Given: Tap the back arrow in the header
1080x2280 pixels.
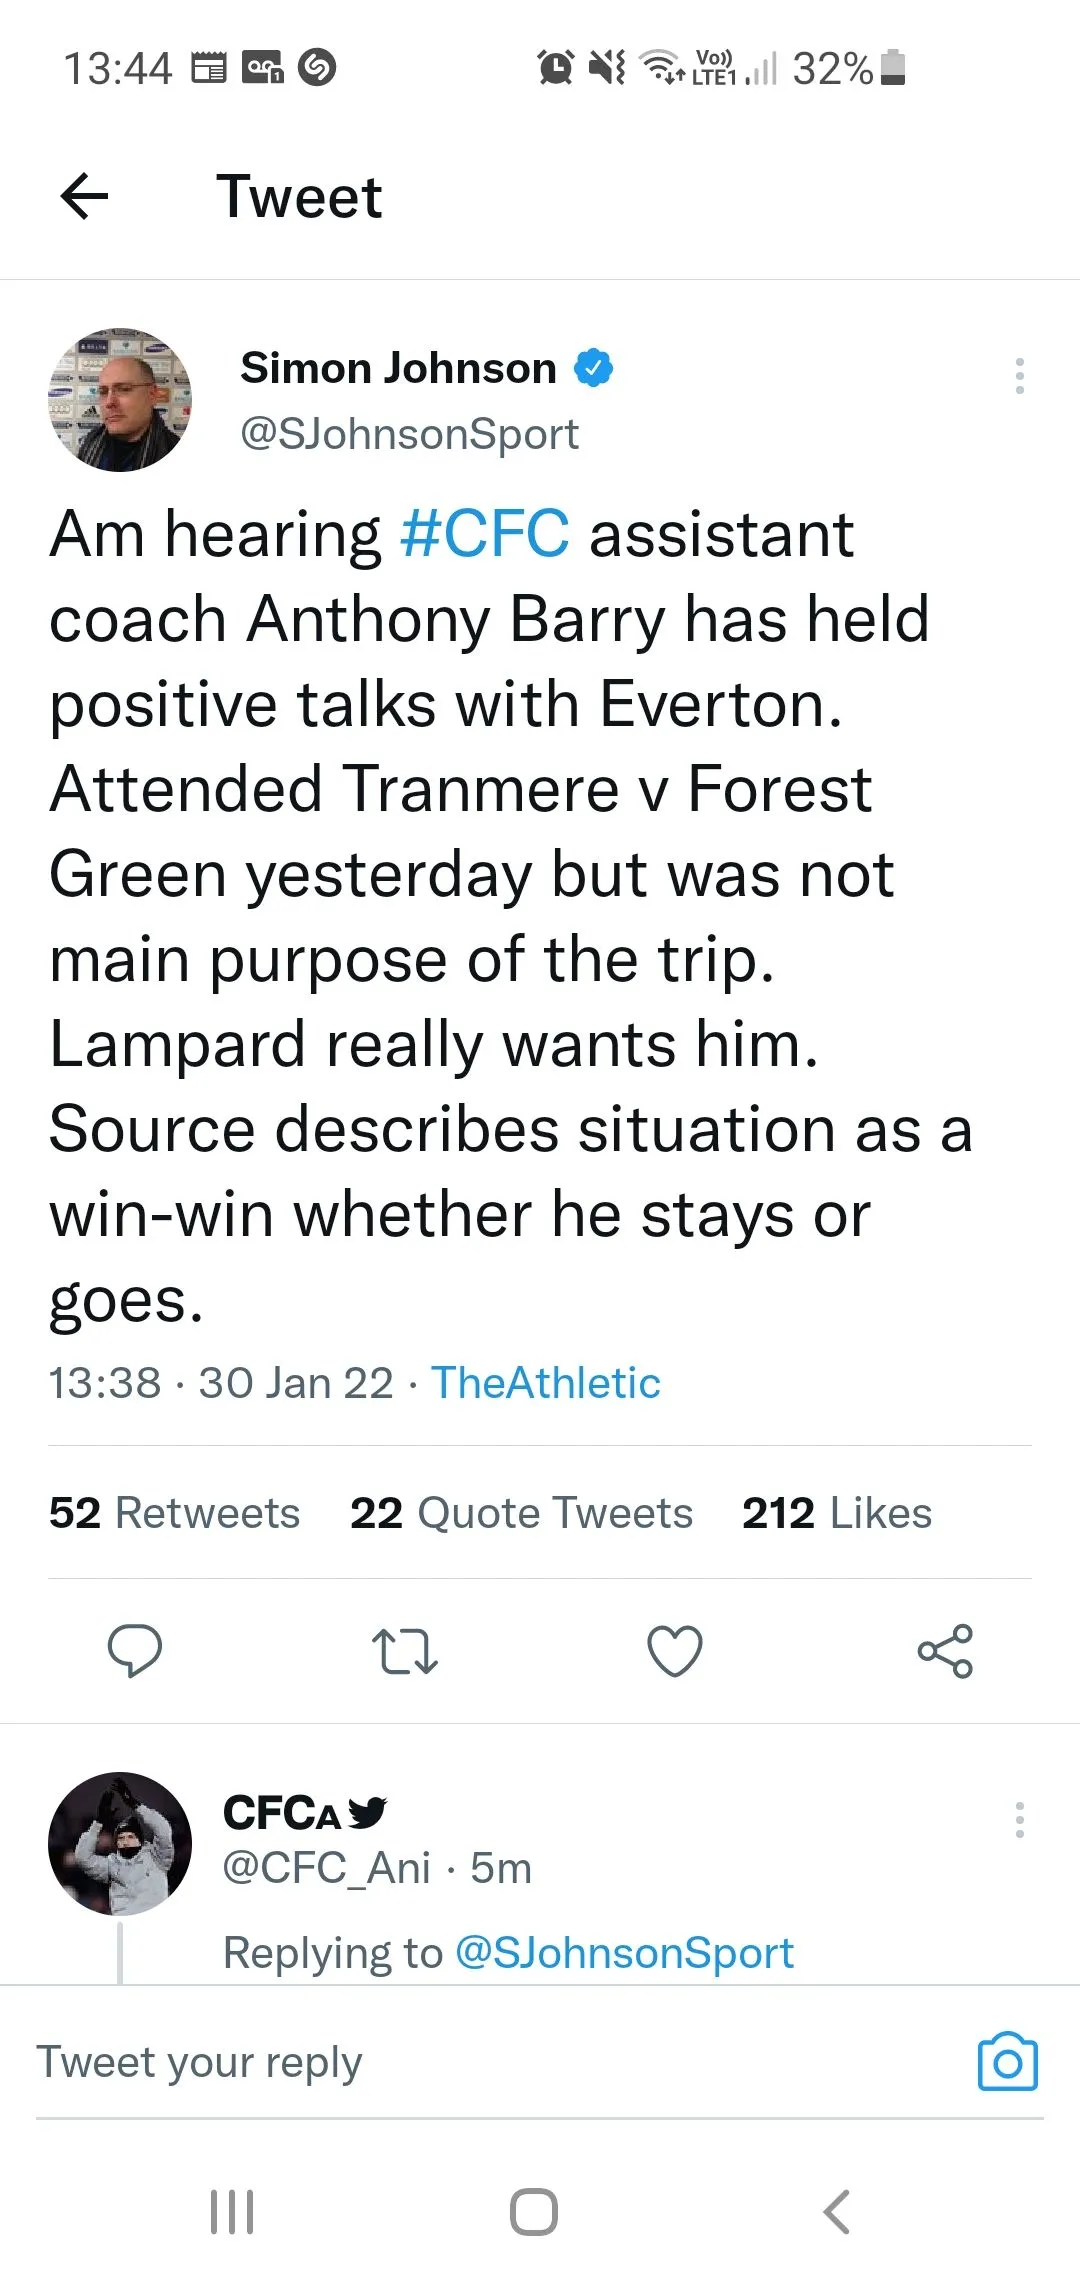Looking at the screenshot, I should pyautogui.click(x=85, y=196).
